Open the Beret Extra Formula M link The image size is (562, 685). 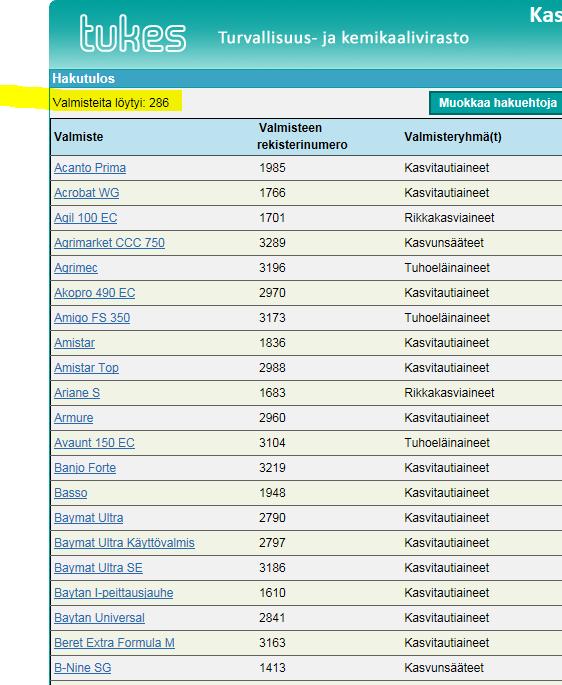(x=114, y=643)
